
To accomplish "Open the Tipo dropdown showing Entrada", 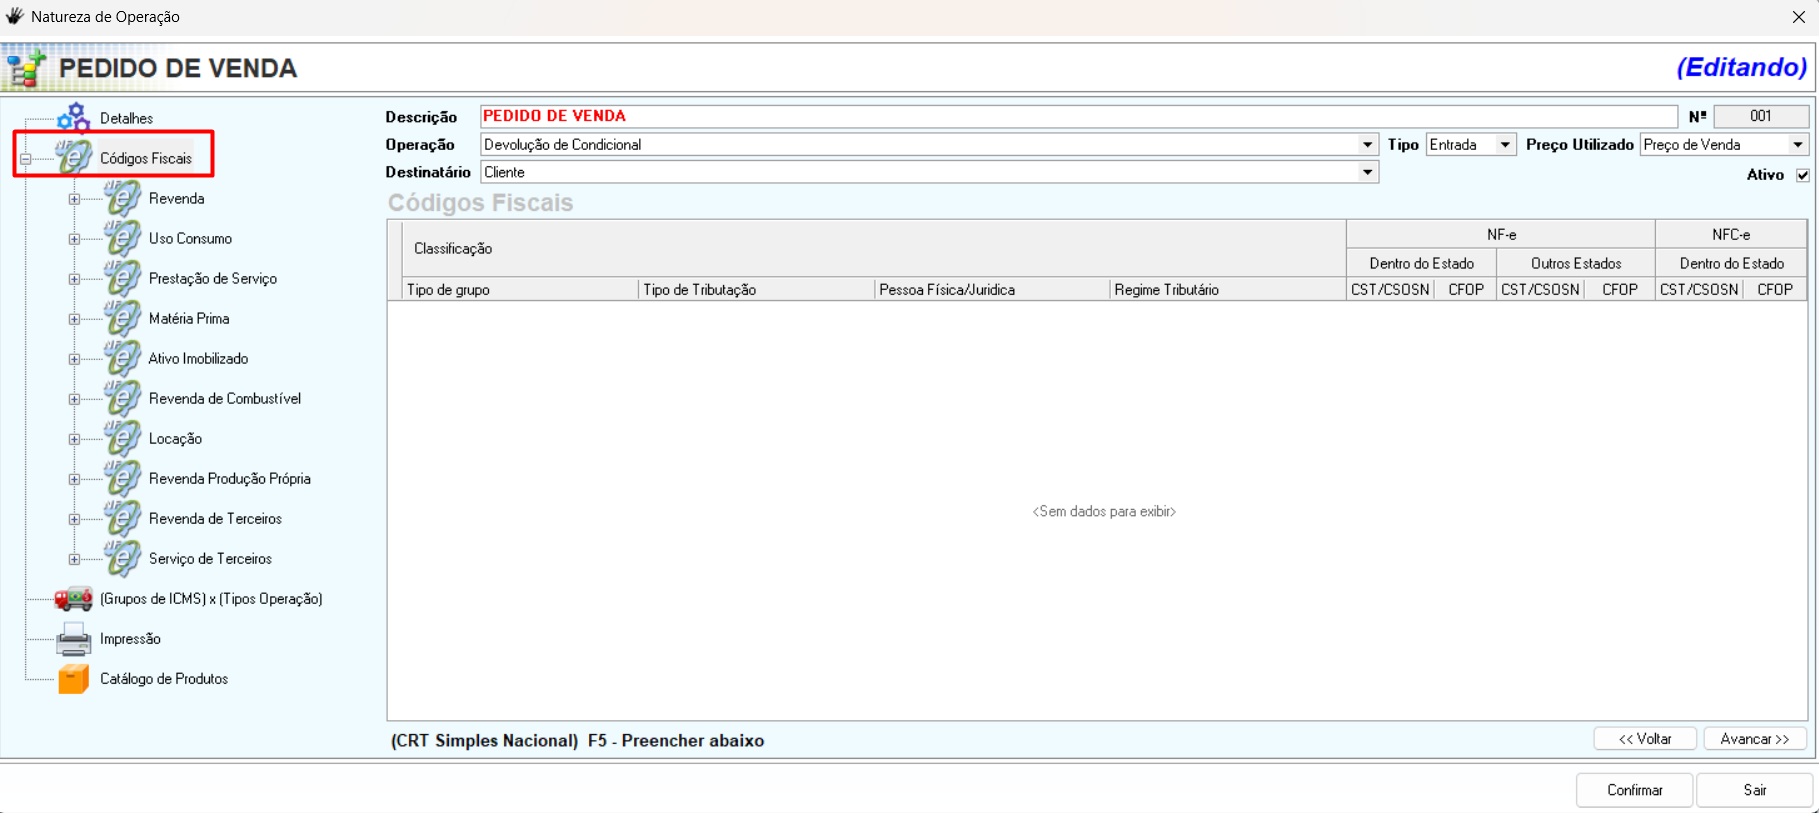I will [1504, 145].
